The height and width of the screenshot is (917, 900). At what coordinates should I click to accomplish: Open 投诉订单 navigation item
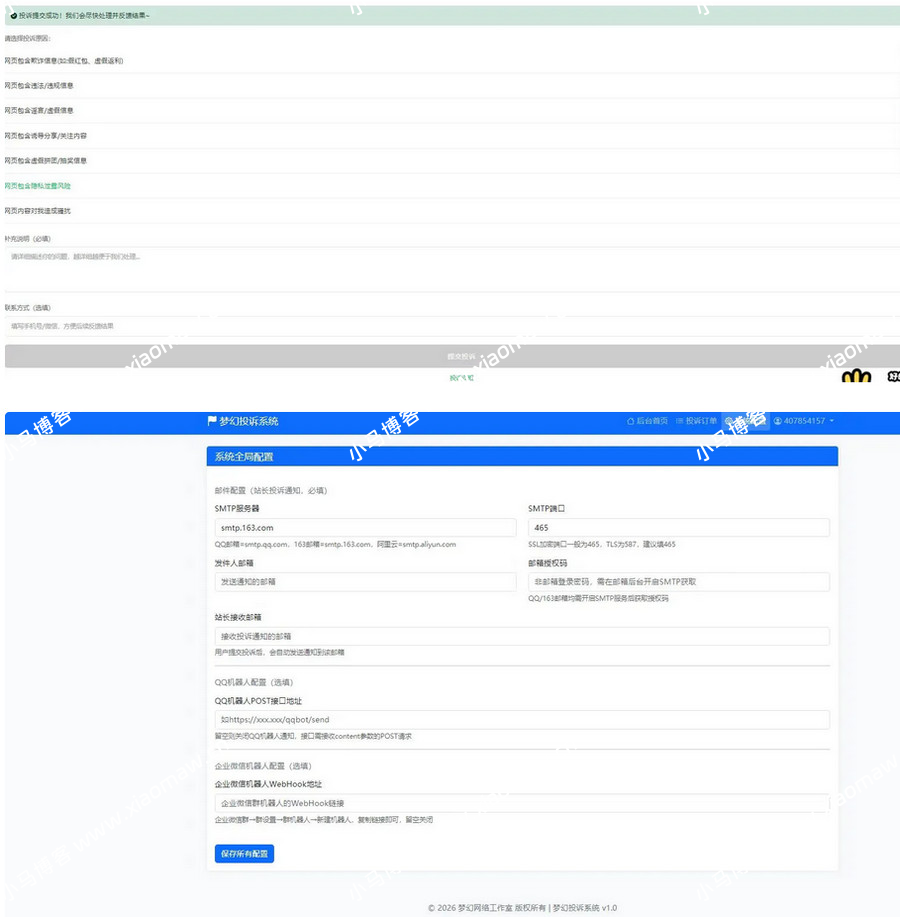700,421
